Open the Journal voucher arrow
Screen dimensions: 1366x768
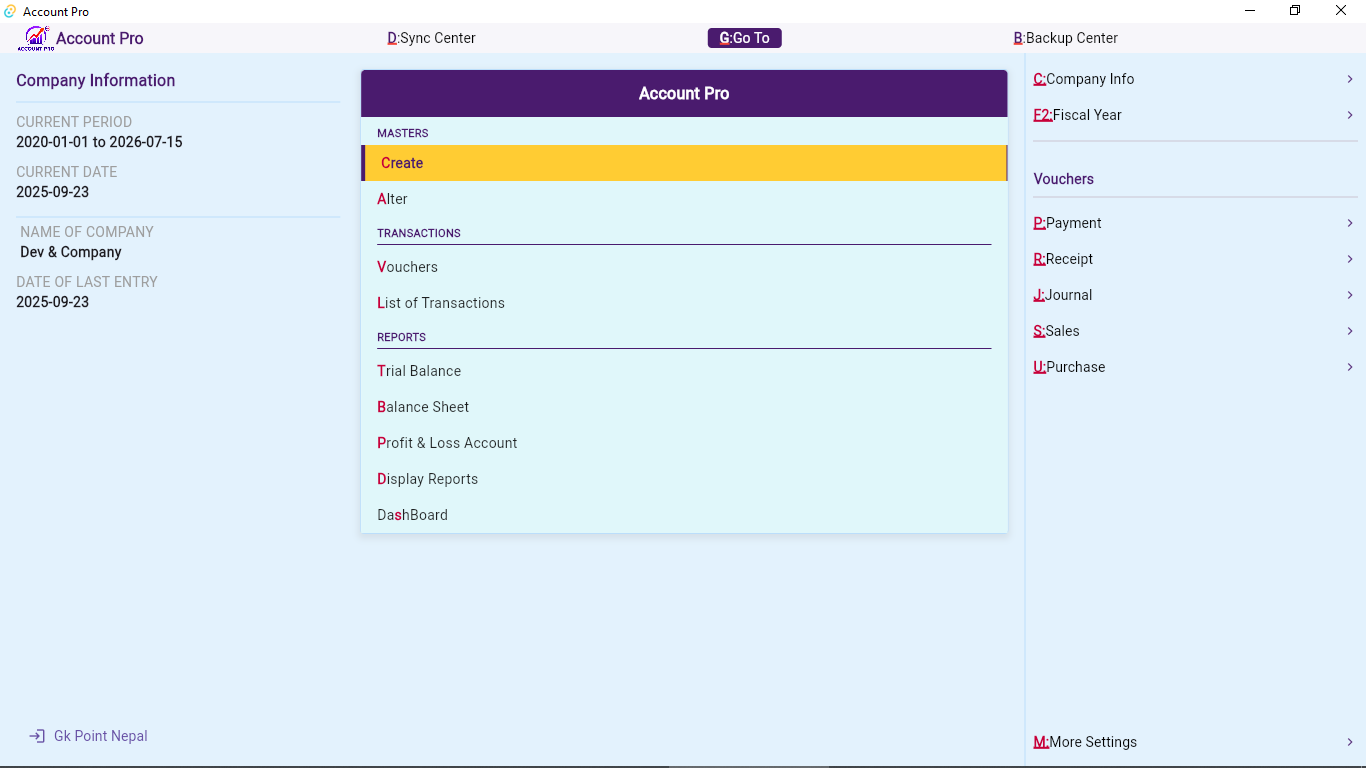pyautogui.click(x=1350, y=295)
